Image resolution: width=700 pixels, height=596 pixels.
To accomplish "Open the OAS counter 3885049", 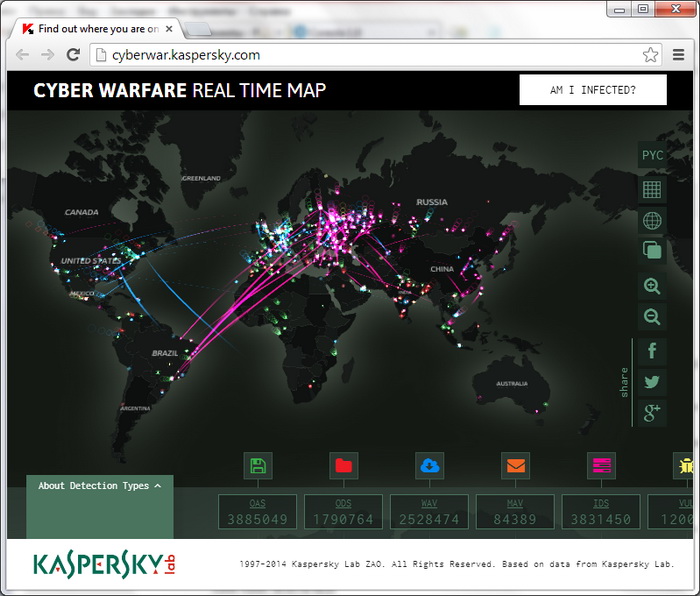I will tap(258, 512).
